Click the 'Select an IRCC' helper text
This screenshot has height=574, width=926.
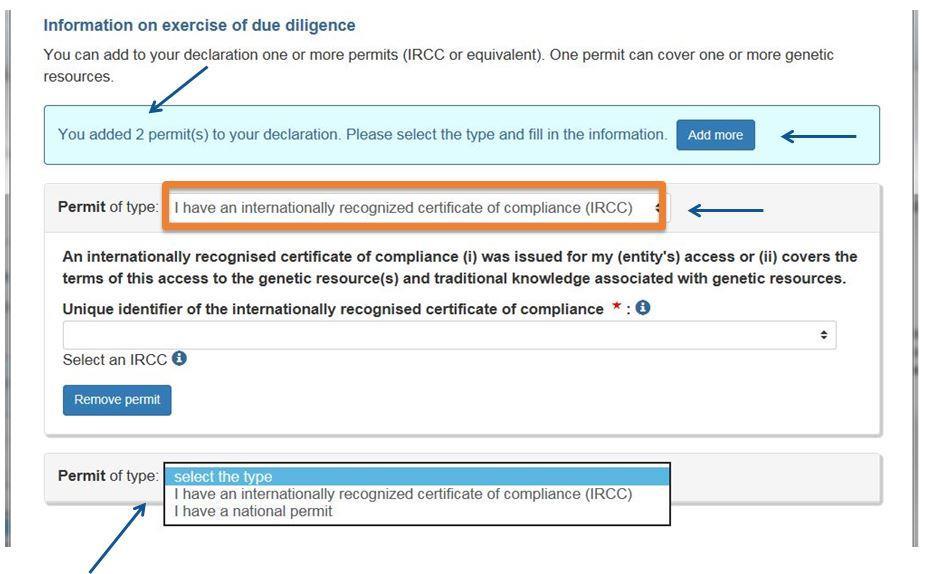coord(115,360)
